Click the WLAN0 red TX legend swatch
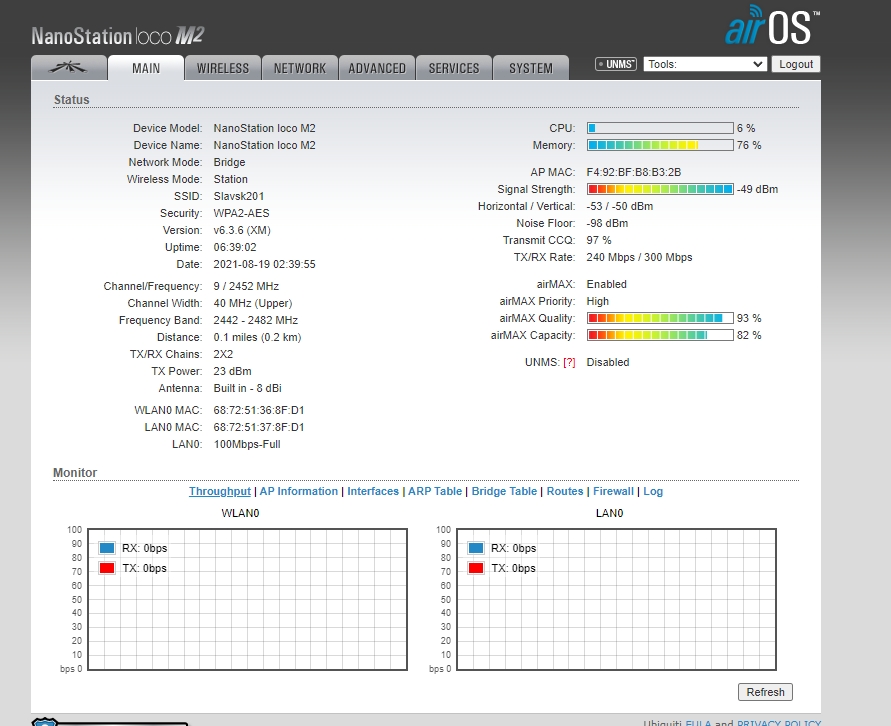 tap(107, 568)
